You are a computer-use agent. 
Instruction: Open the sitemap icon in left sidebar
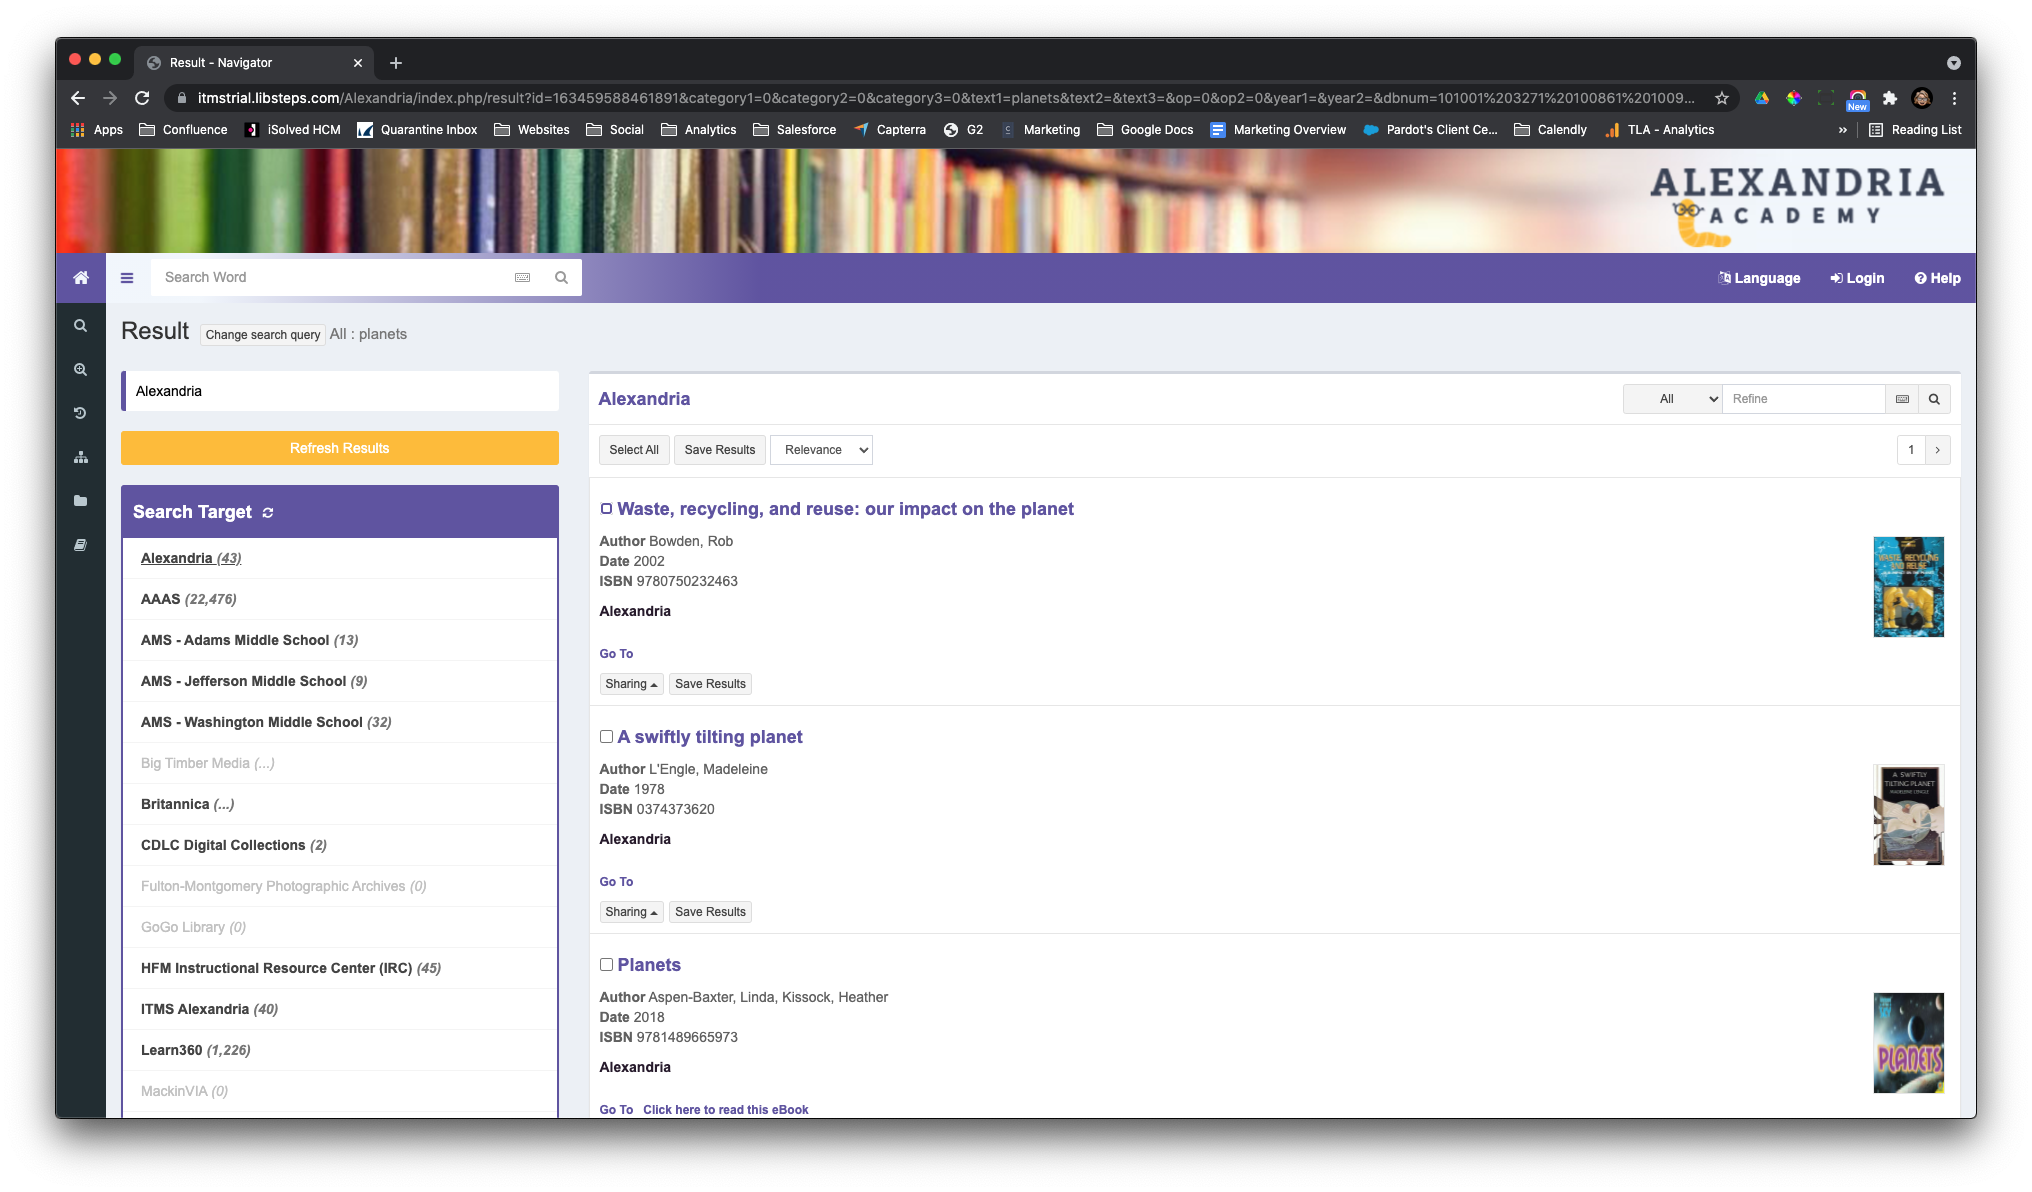click(x=81, y=457)
